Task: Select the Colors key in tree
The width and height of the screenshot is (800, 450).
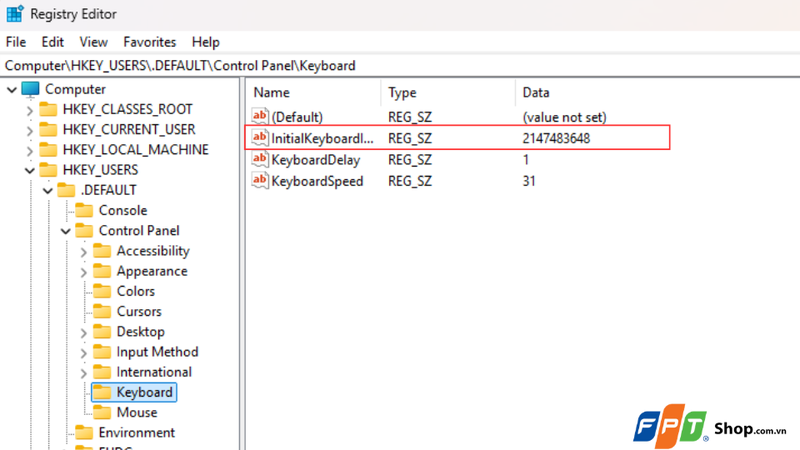Action: tap(135, 291)
